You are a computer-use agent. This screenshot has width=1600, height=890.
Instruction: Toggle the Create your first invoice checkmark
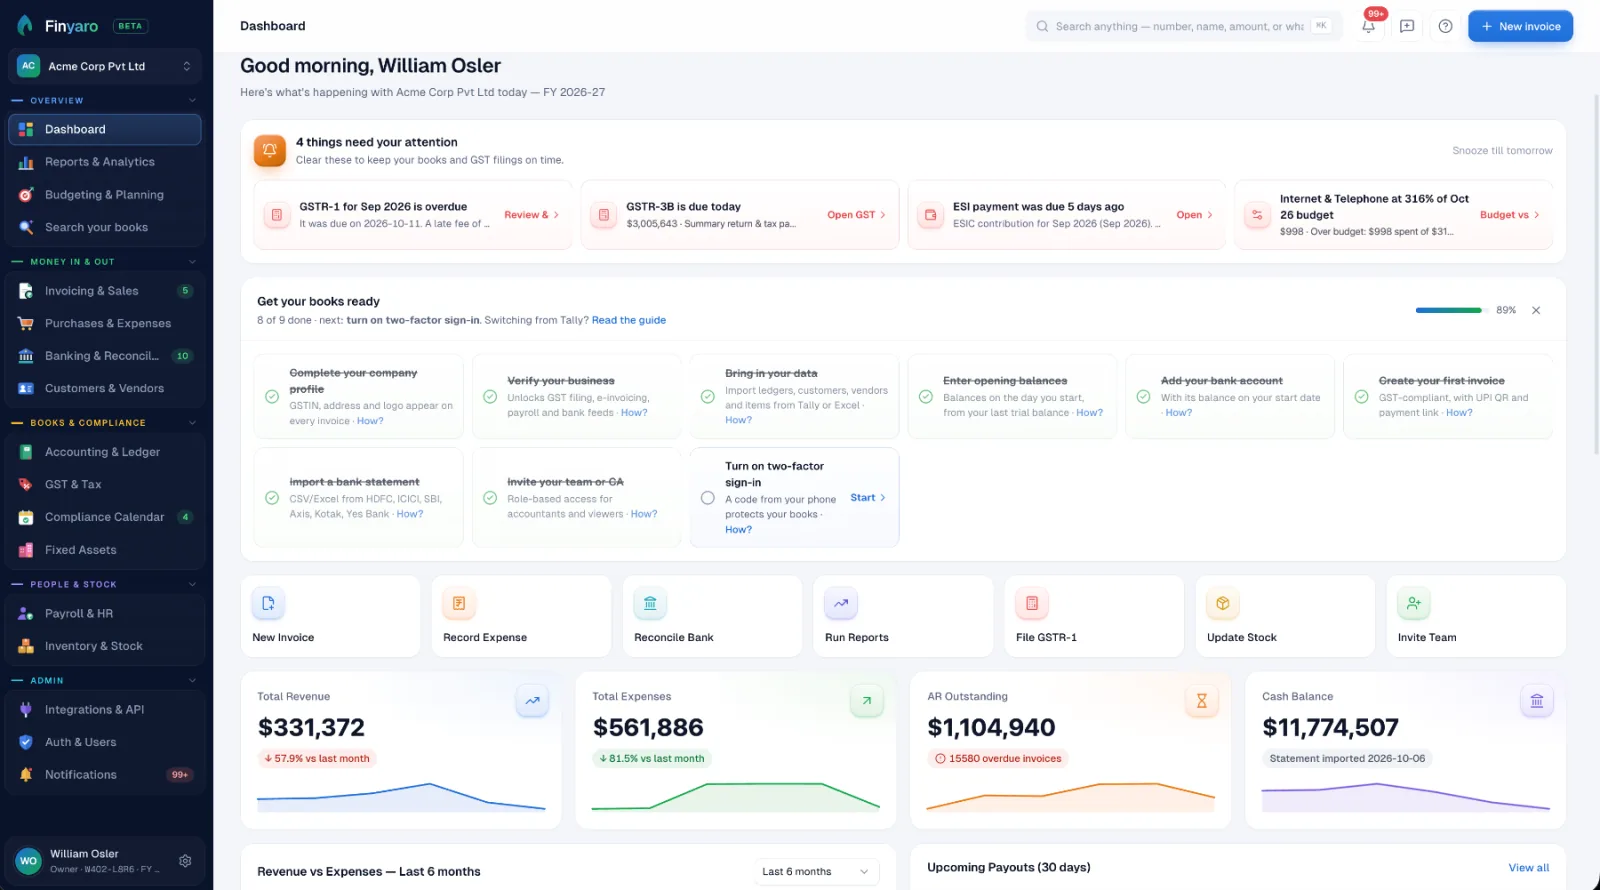(1361, 397)
